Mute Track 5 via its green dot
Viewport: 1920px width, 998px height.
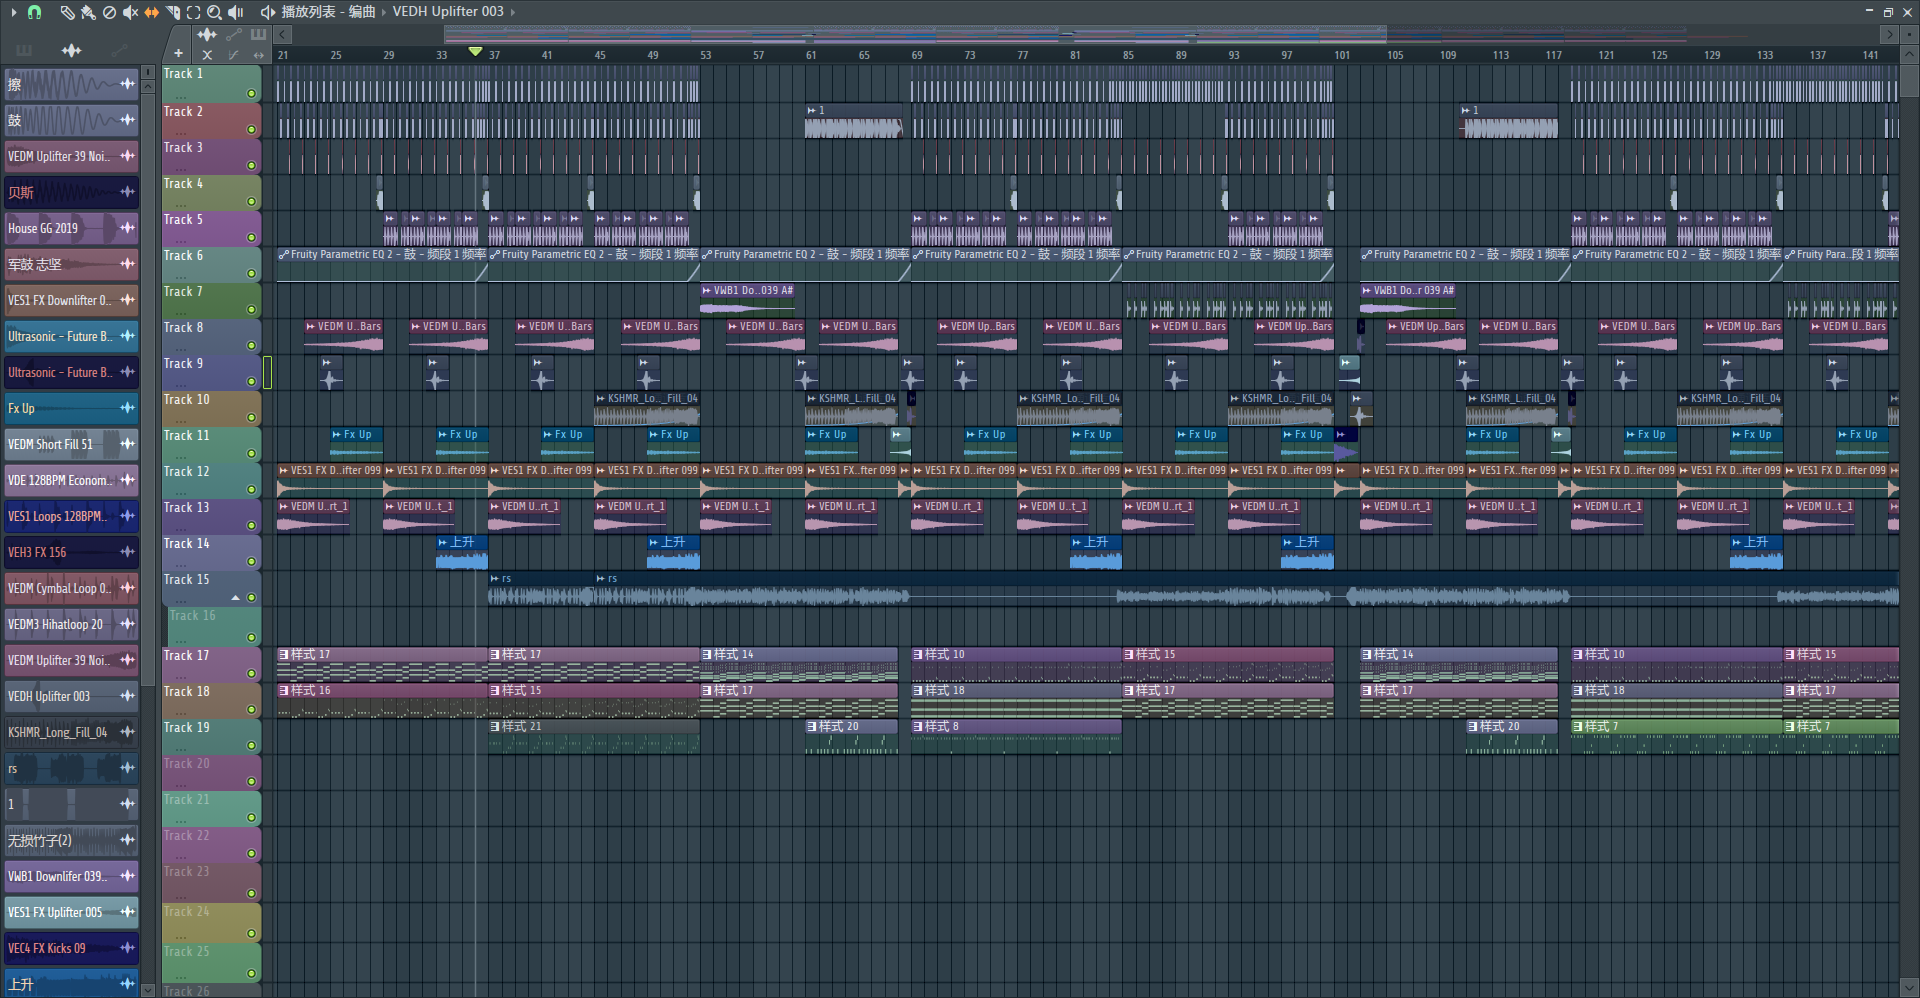coord(252,238)
